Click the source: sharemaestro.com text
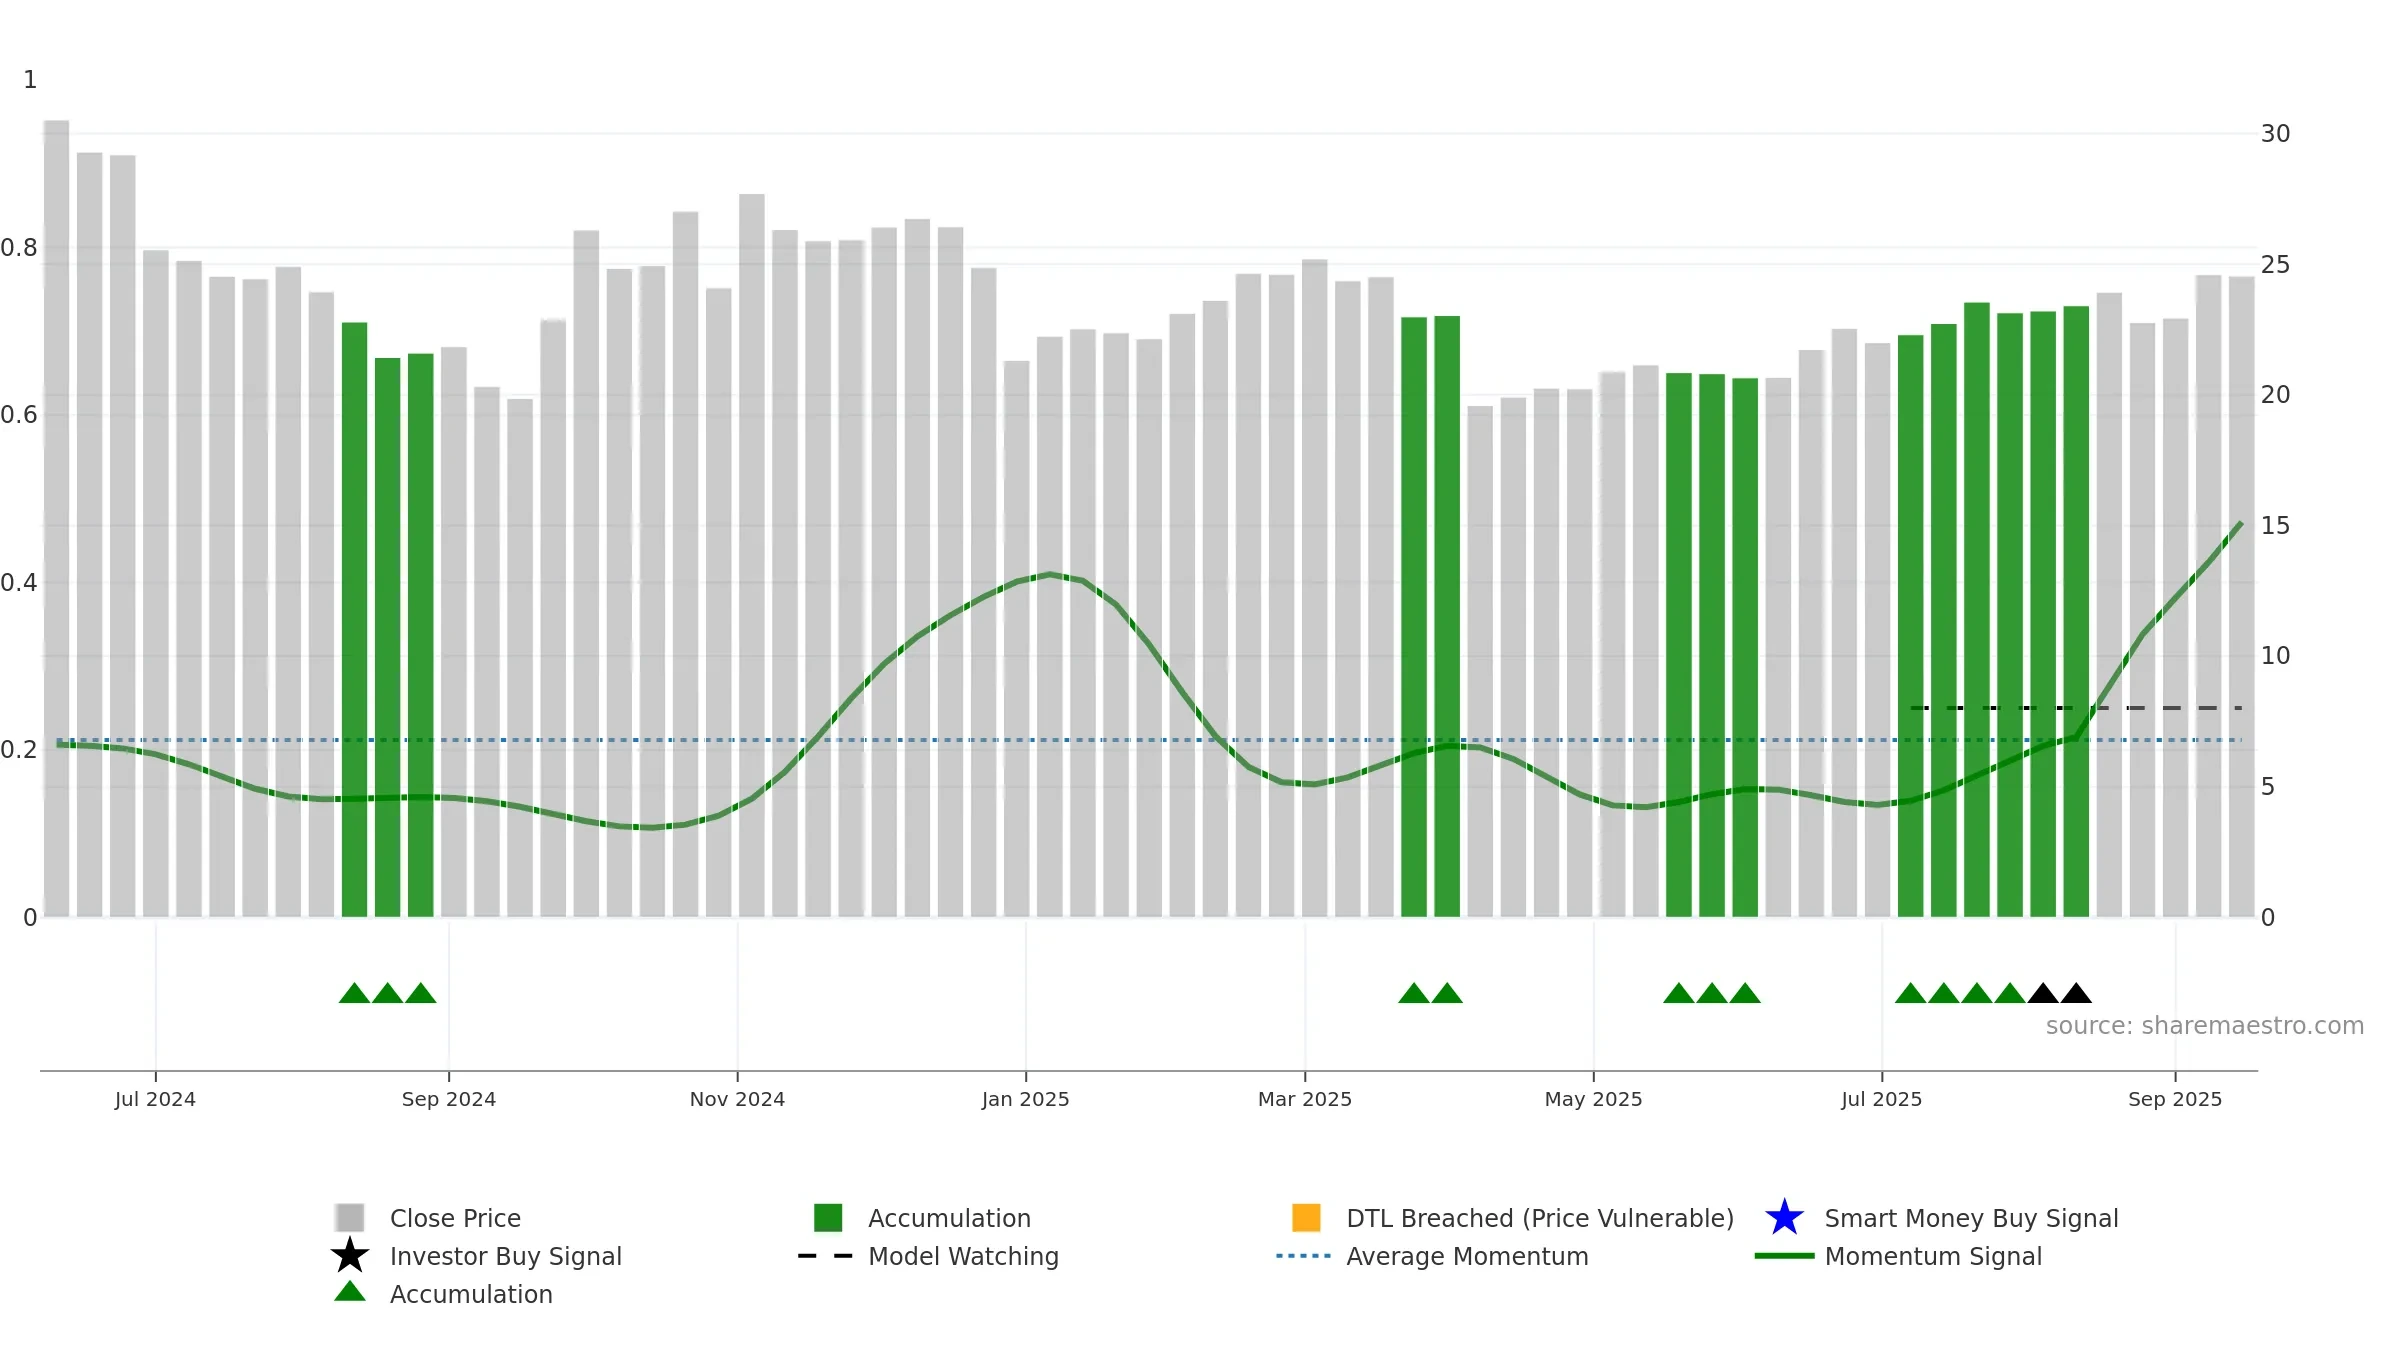The width and height of the screenshot is (2400, 1350). tap(2204, 1026)
